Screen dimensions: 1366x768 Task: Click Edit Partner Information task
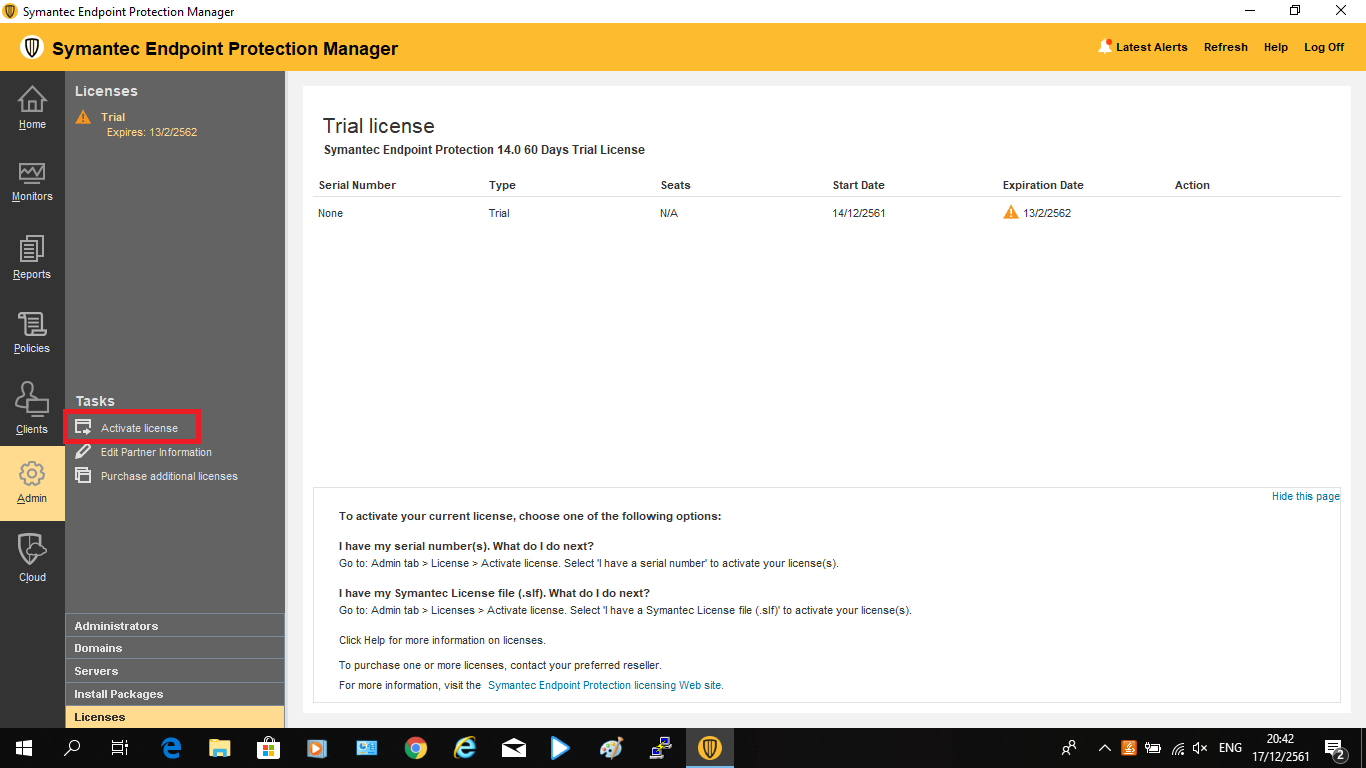coord(156,452)
